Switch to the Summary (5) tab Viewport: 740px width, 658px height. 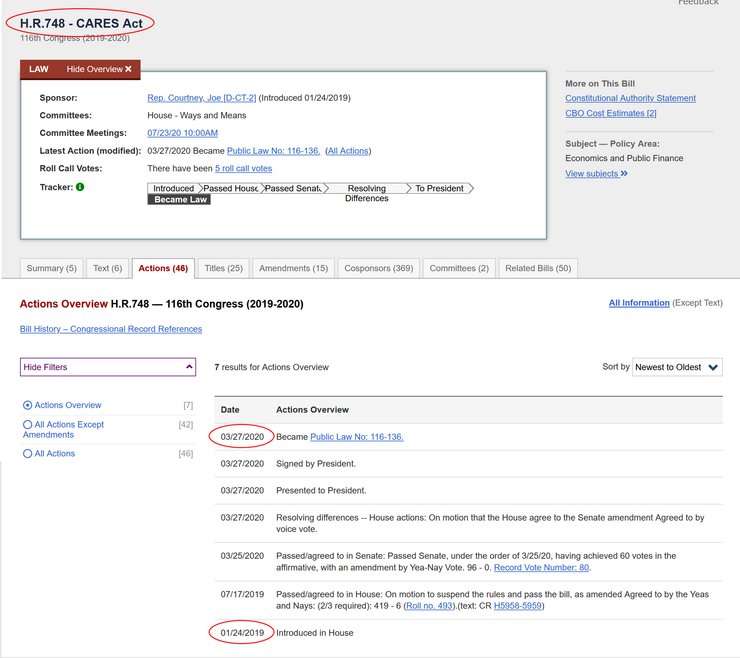[51, 268]
